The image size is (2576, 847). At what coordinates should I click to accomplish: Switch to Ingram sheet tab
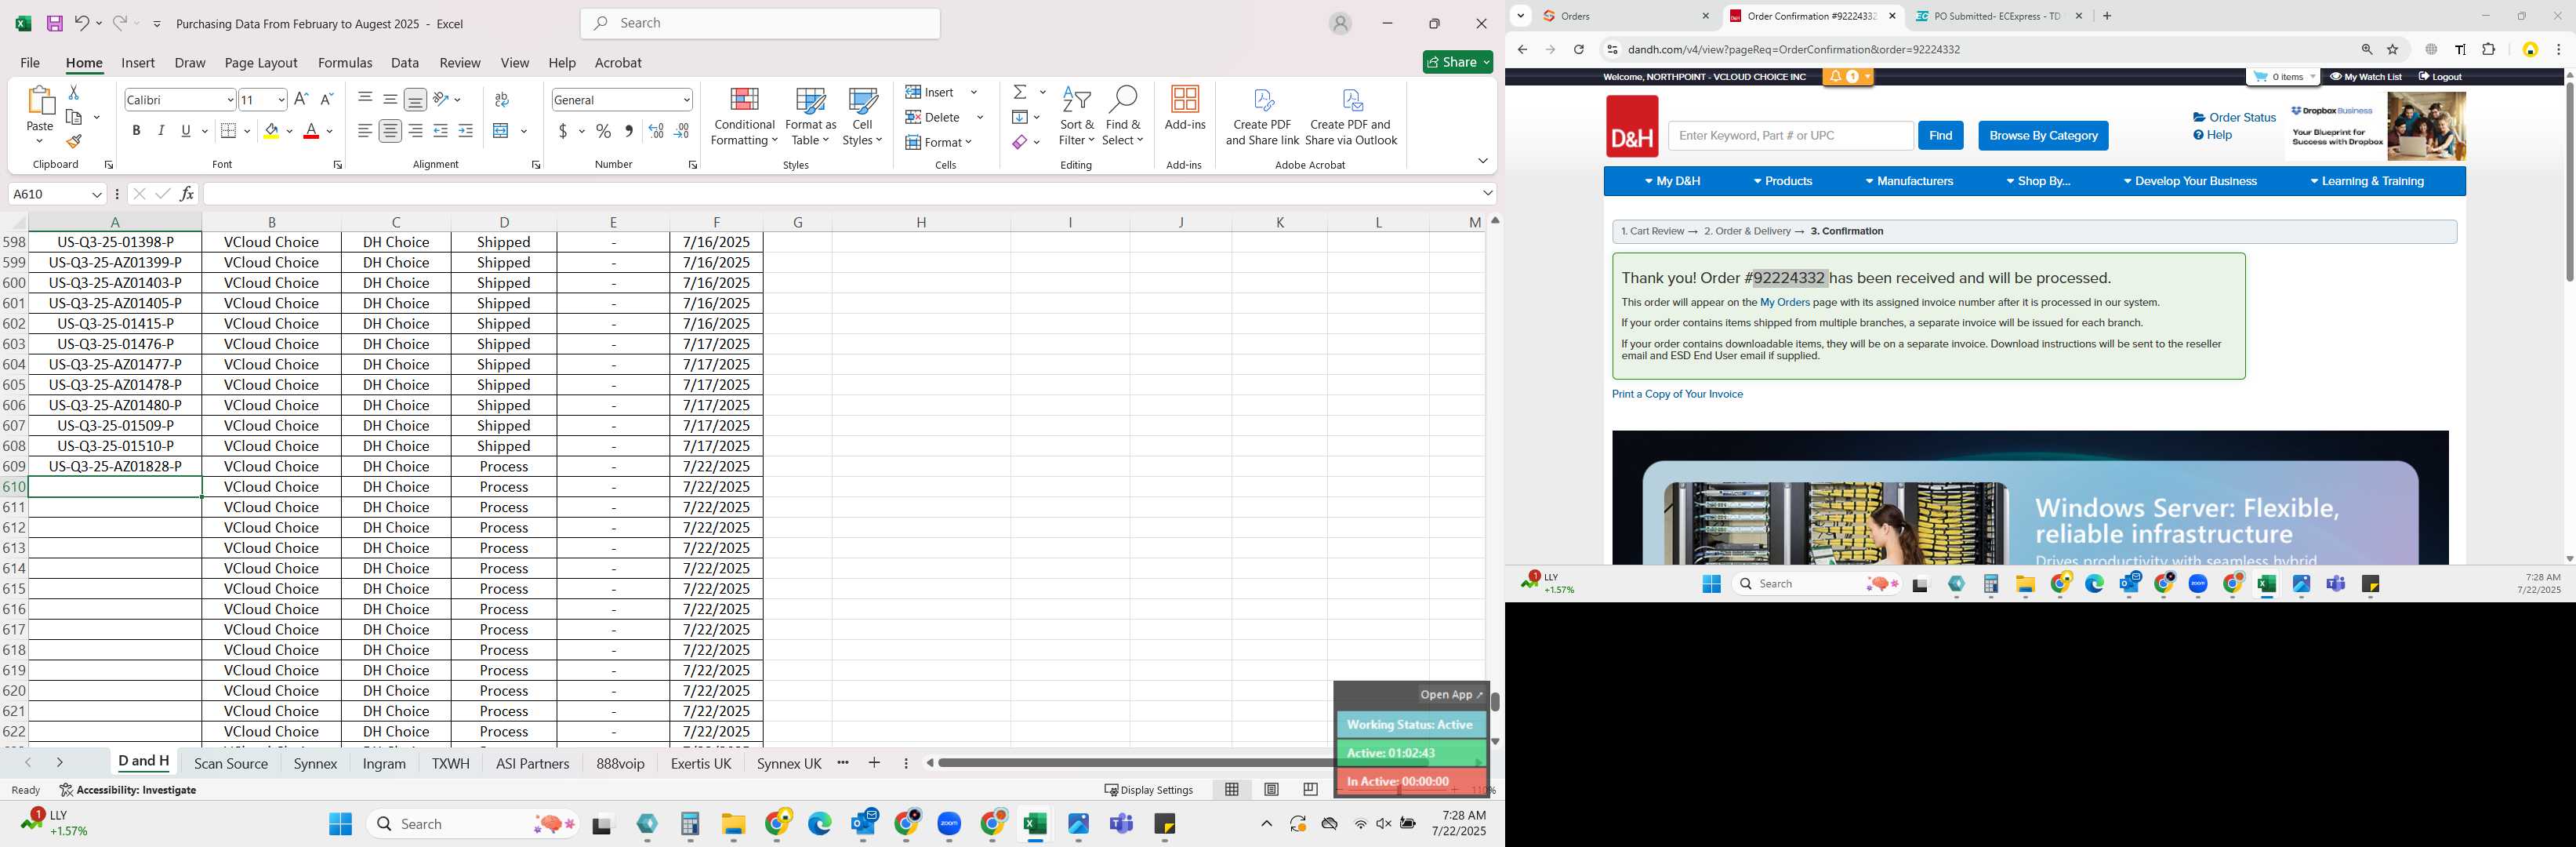tap(384, 763)
